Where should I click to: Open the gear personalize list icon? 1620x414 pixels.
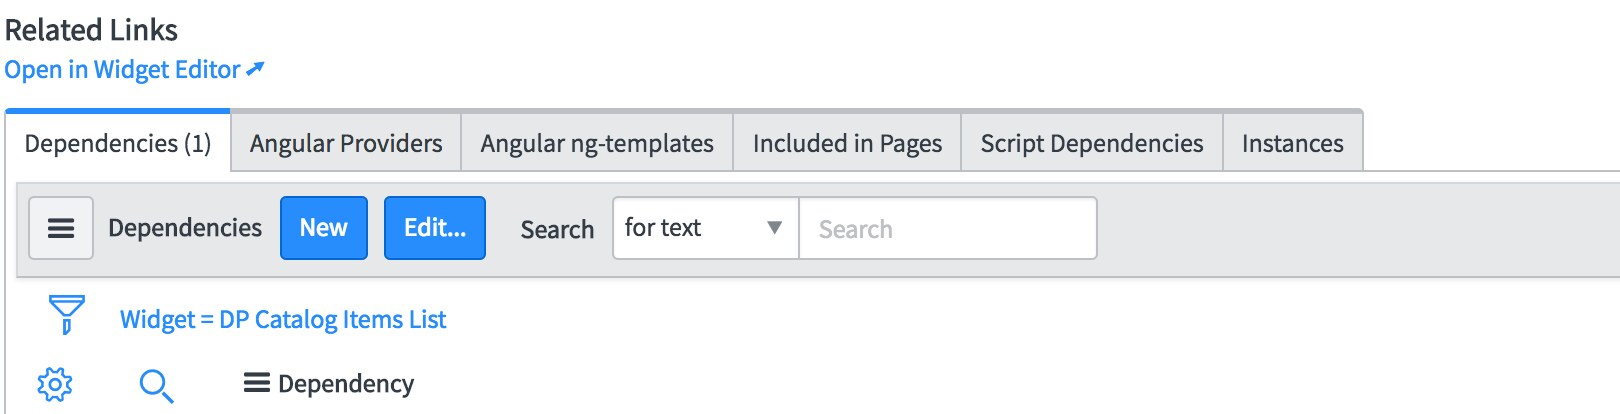click(x=55, y=384)
